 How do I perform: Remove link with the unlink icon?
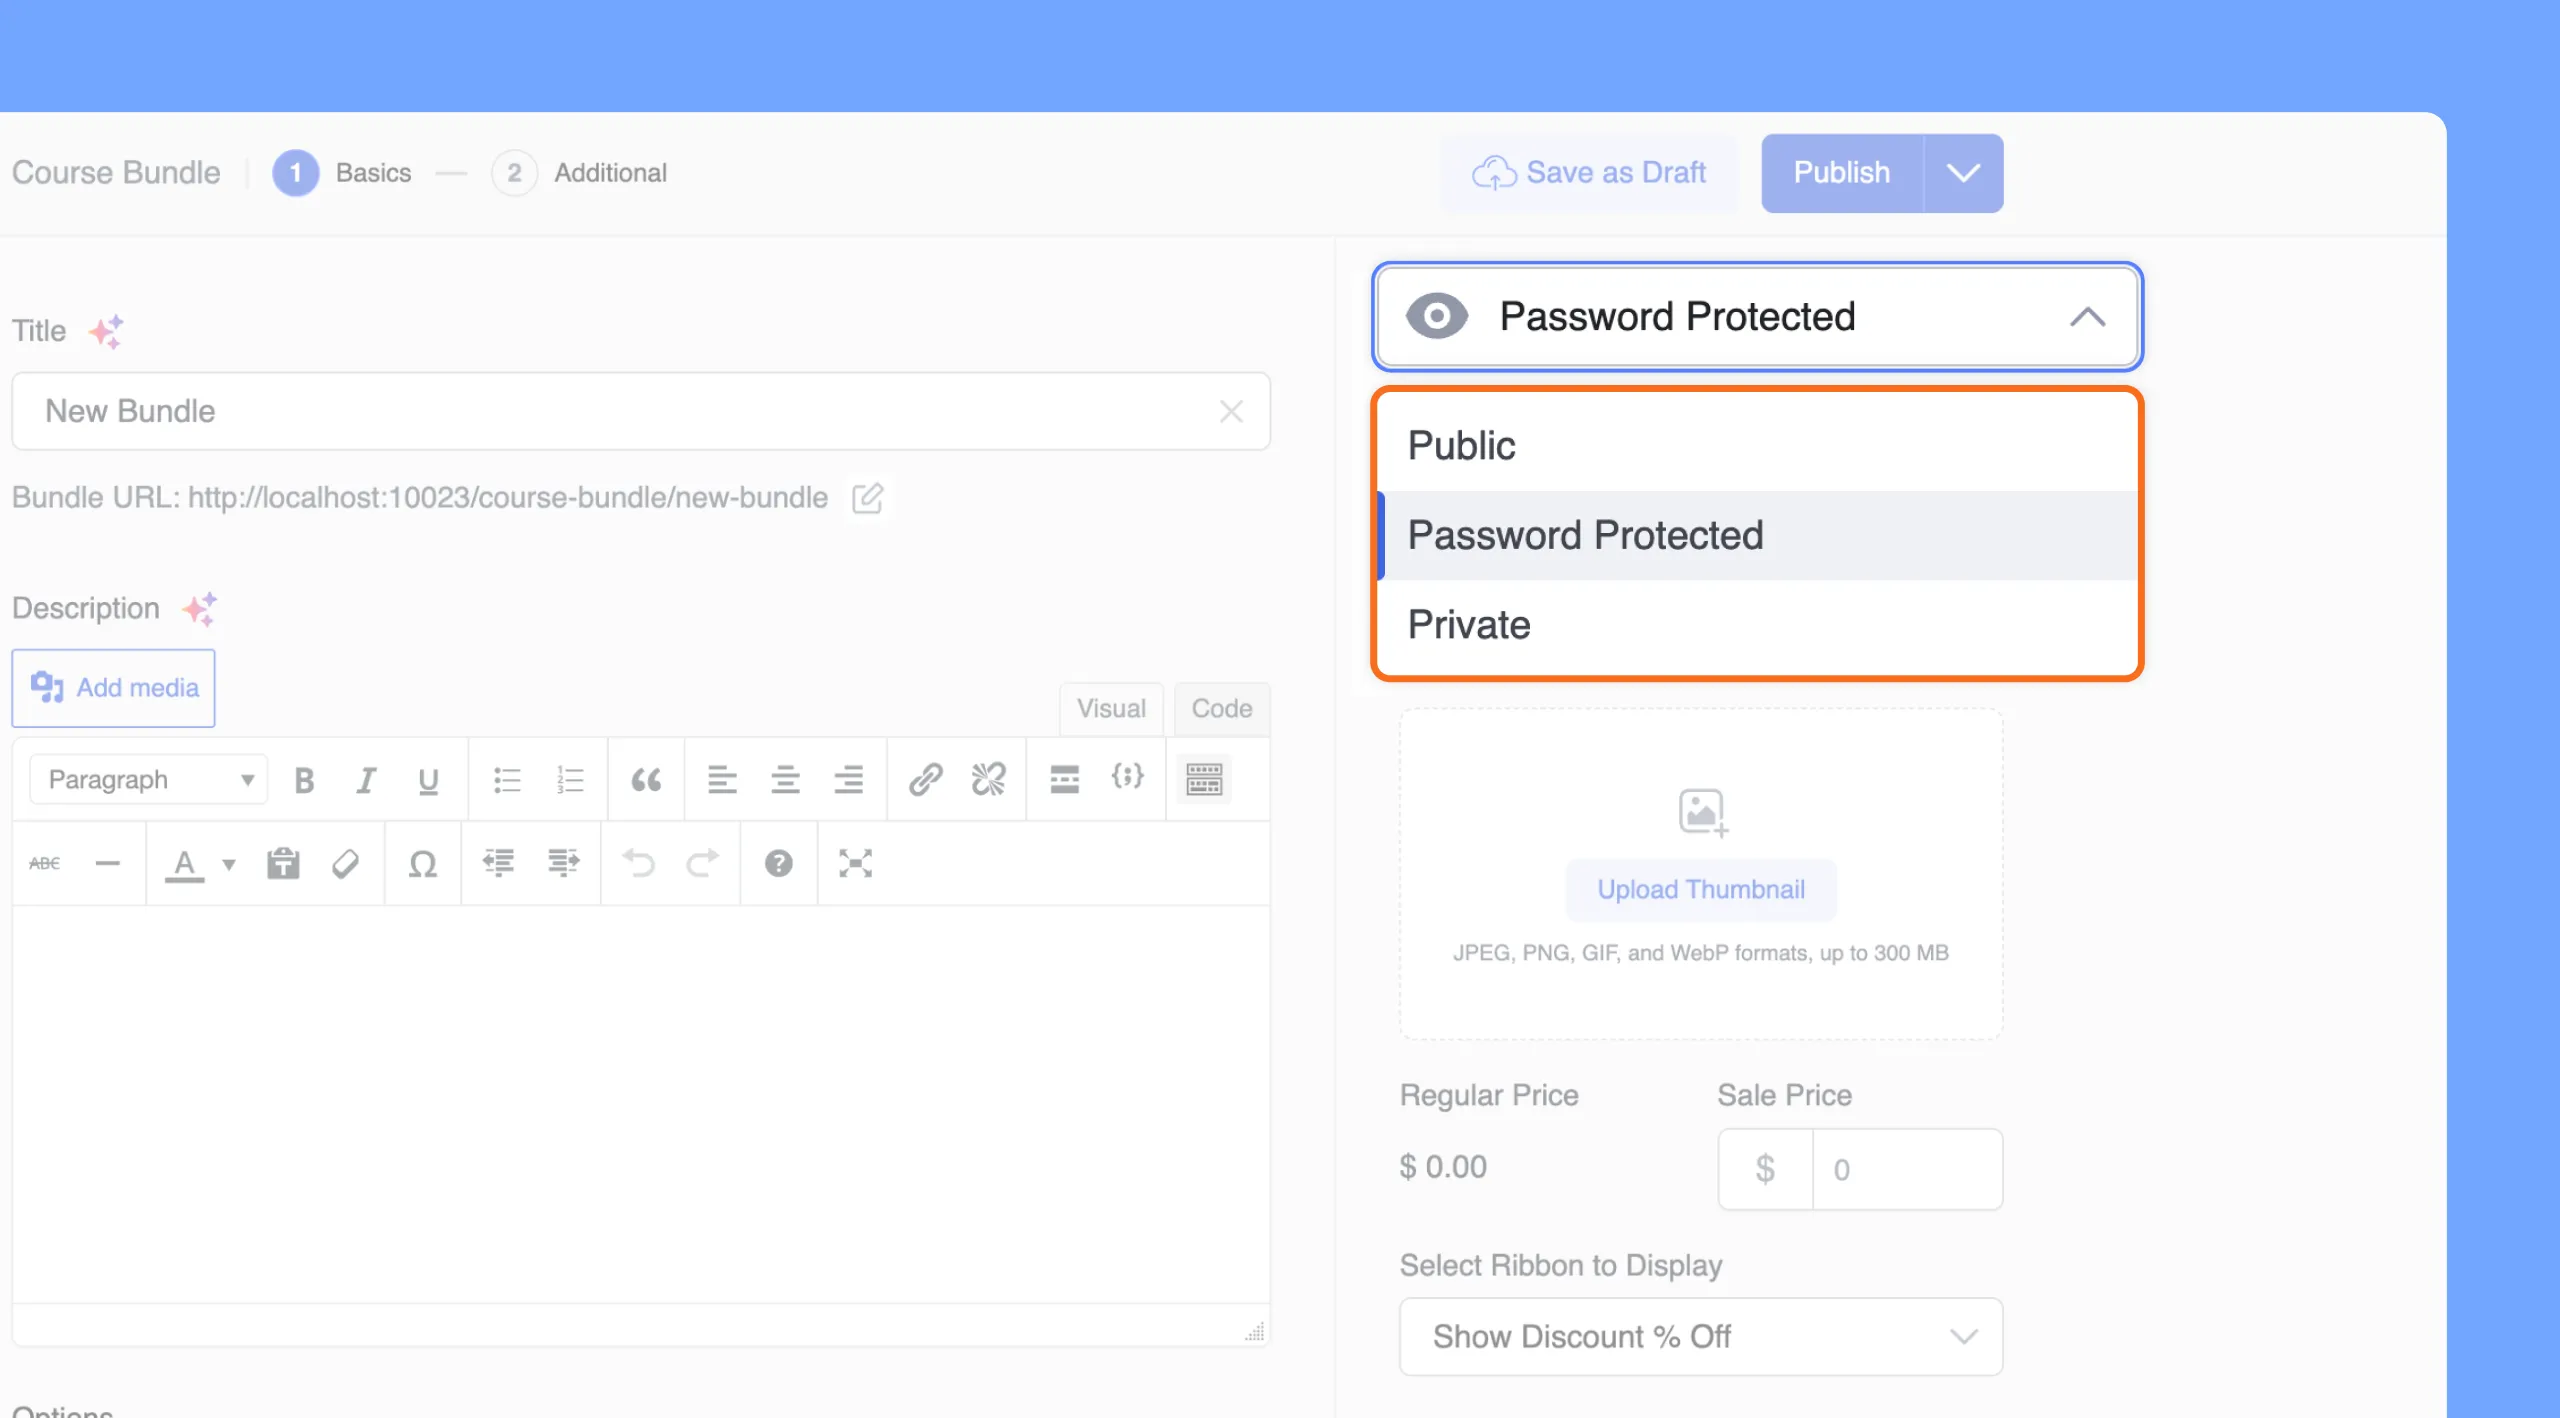[x=988, y=780]
